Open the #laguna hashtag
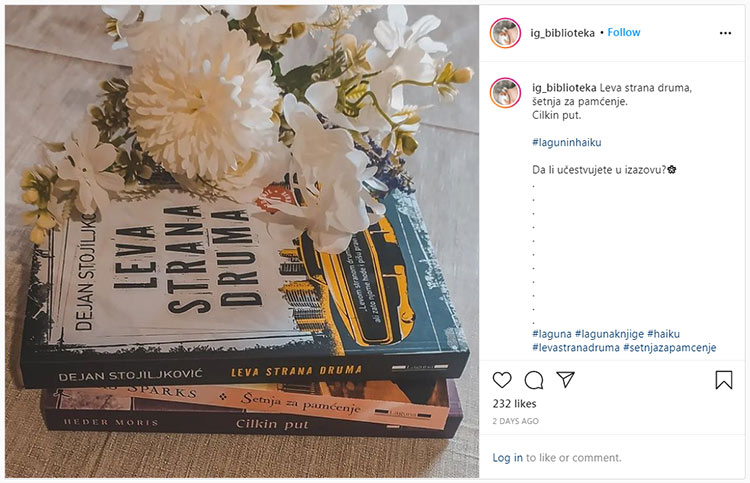 [552, 334]
